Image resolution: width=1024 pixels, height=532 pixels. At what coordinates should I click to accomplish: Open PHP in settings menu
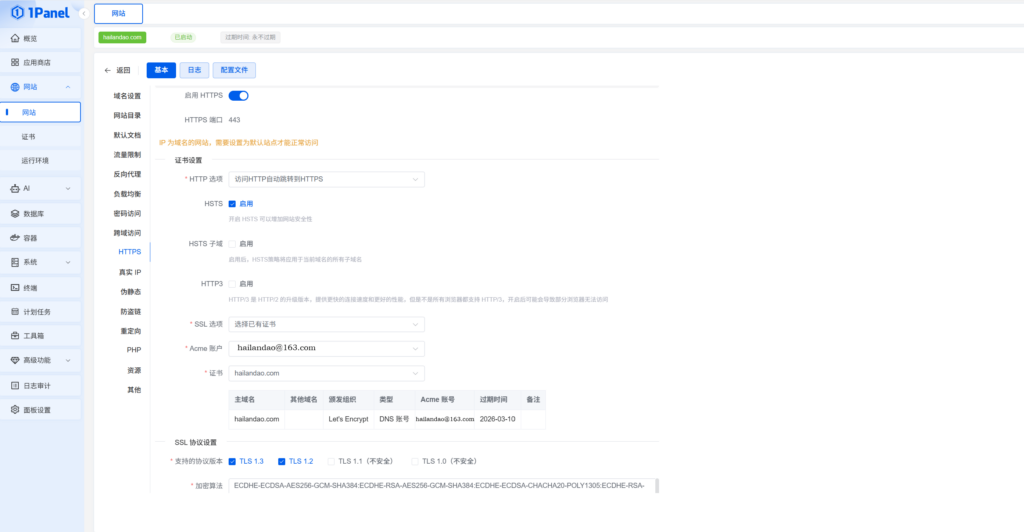pos(134,350)
